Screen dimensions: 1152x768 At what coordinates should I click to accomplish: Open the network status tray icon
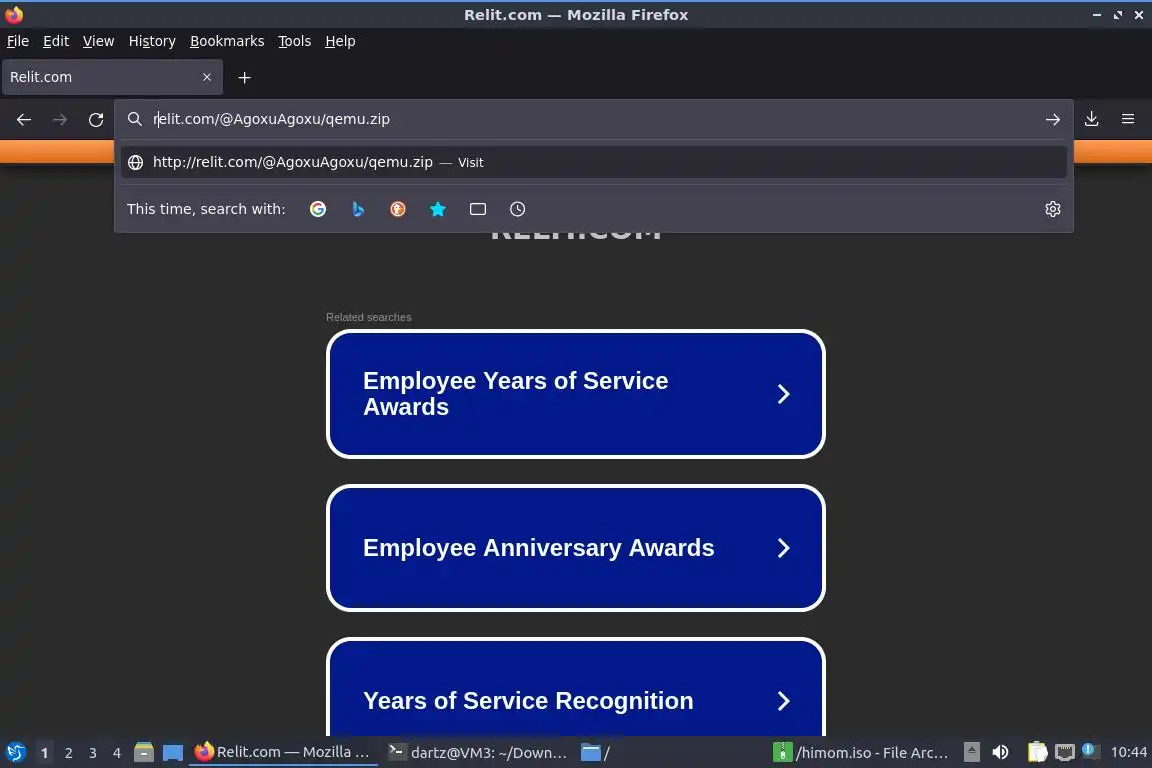[x=1065, y=753]
